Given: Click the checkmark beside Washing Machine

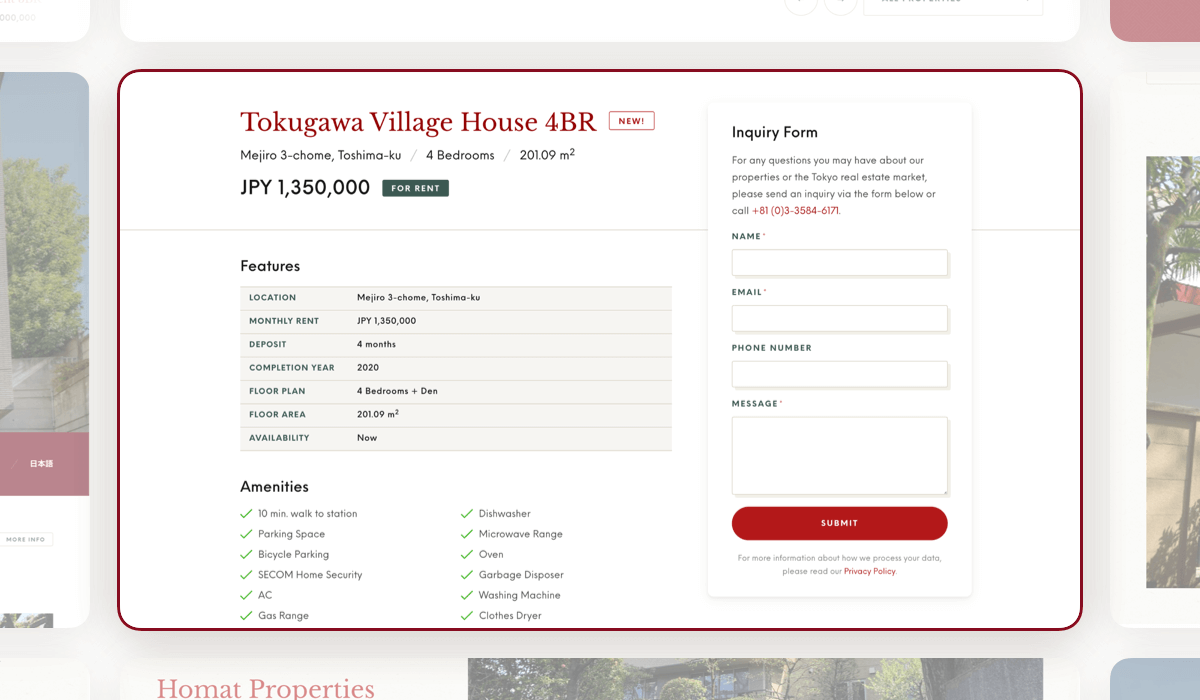Looking at the screenshot, I should pyautogui.click(x=466, y=595).
